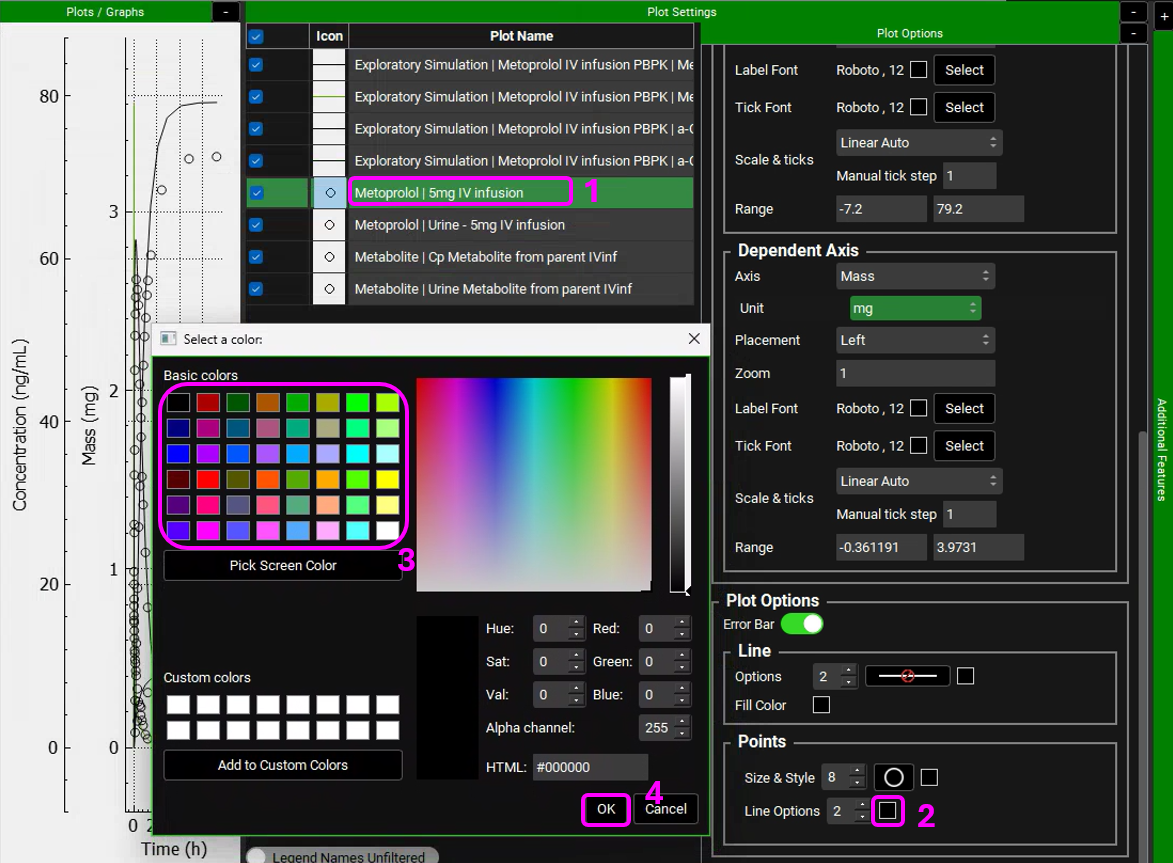The height and width of the screenshot is (863, 1173).
Task: Select Metabolite Cp Metabolite from parent IVinf row
Action: point(486,257)
